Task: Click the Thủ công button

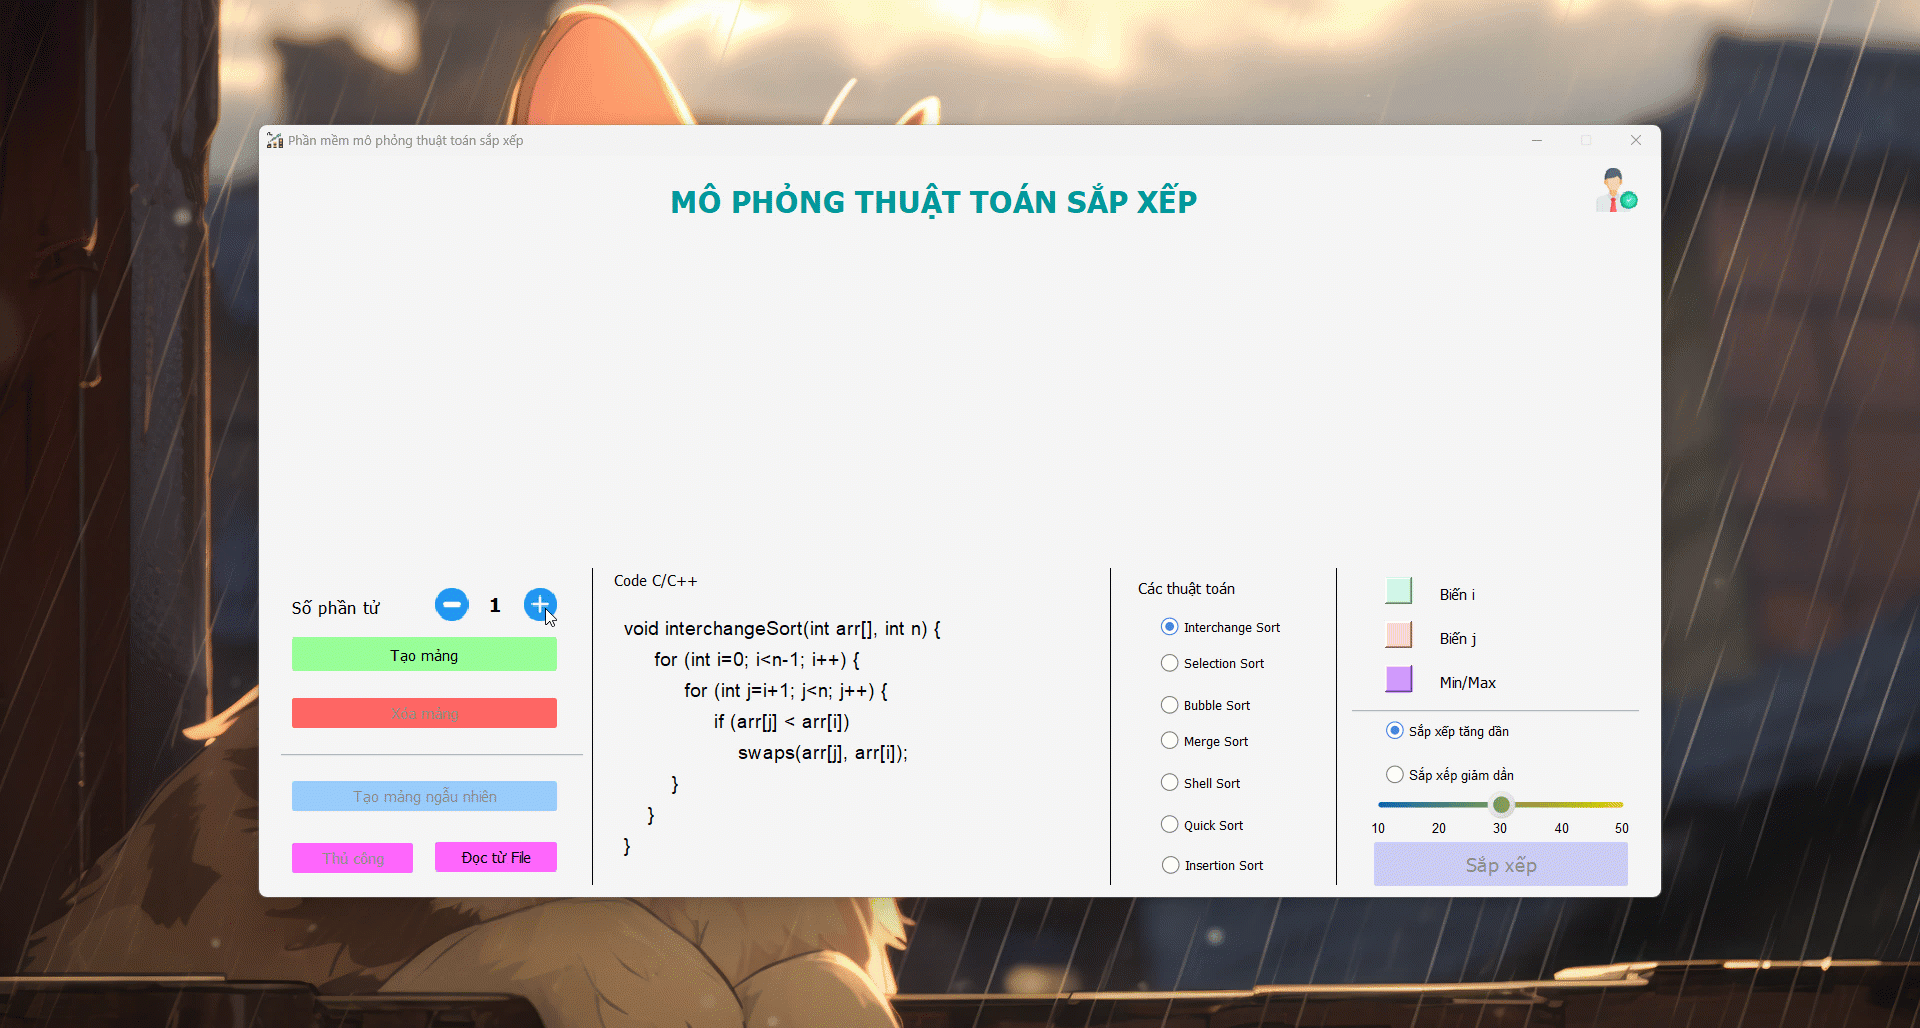Action: point(352,858)
